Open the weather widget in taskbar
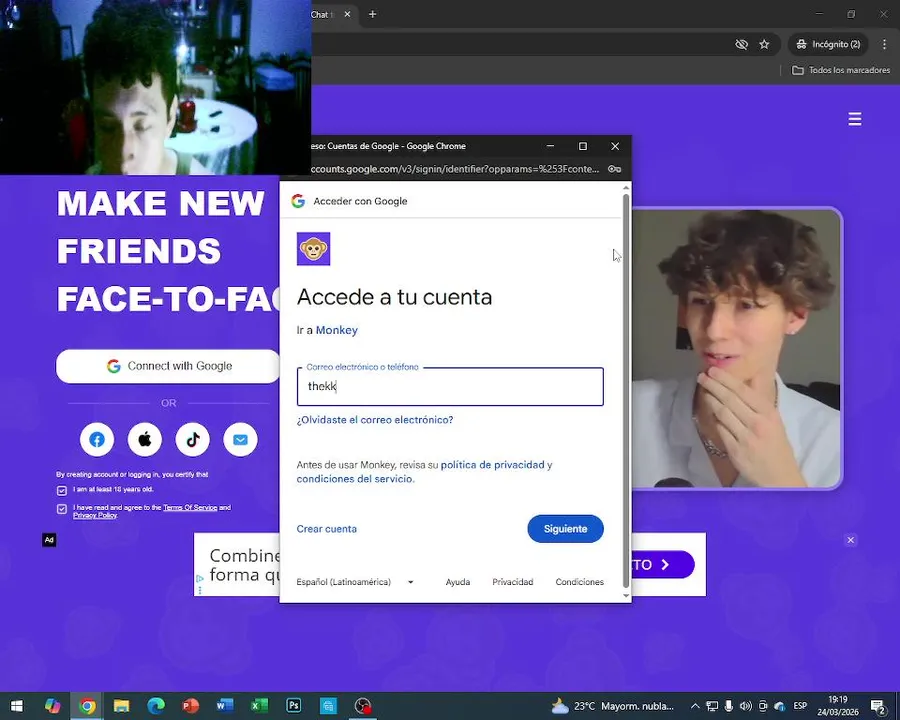Screen dimensions: 900x720 click(x=612, y=706)
